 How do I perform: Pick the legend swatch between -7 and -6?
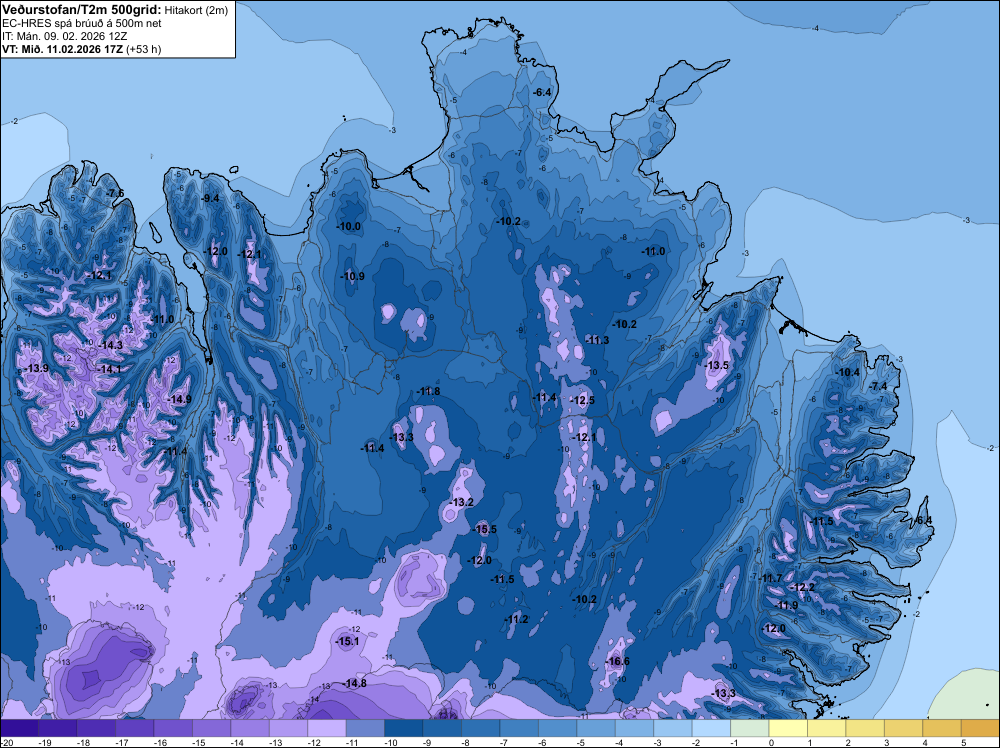point(519,728)
